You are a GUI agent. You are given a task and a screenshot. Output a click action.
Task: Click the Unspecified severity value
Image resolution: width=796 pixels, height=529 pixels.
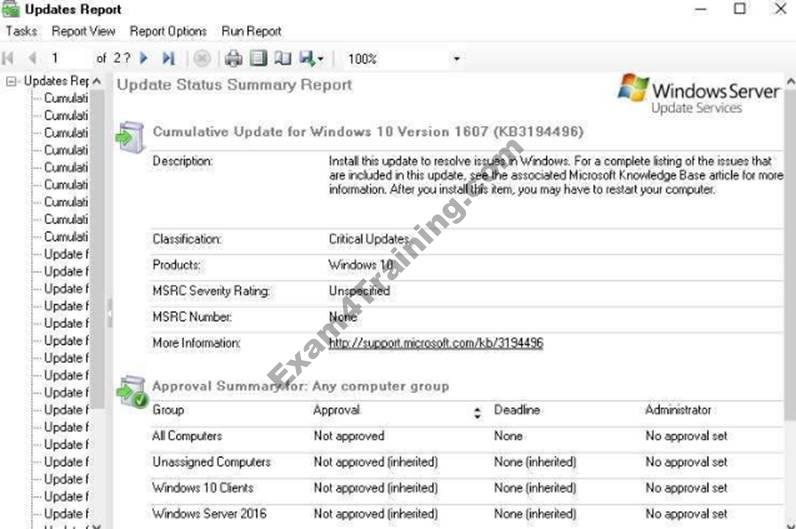[x=359, y=290]
